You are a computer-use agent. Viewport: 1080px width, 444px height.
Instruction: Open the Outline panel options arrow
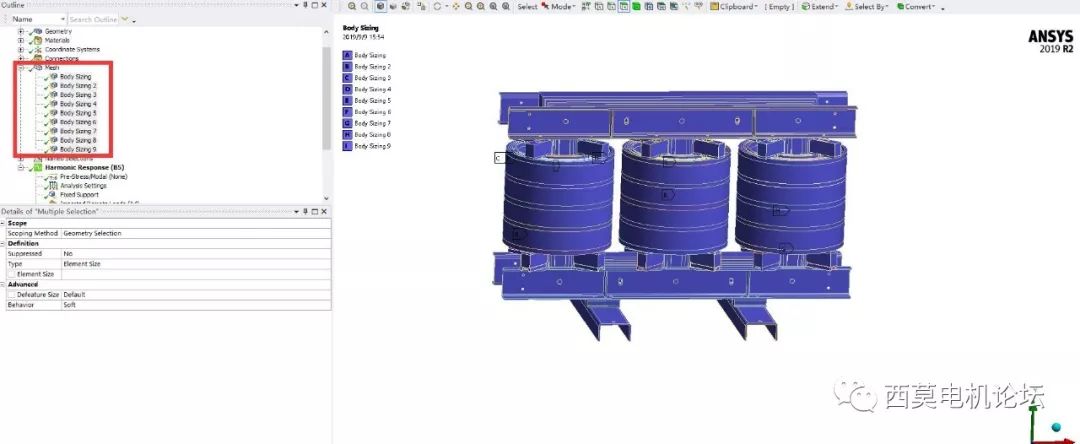(297, 5)
